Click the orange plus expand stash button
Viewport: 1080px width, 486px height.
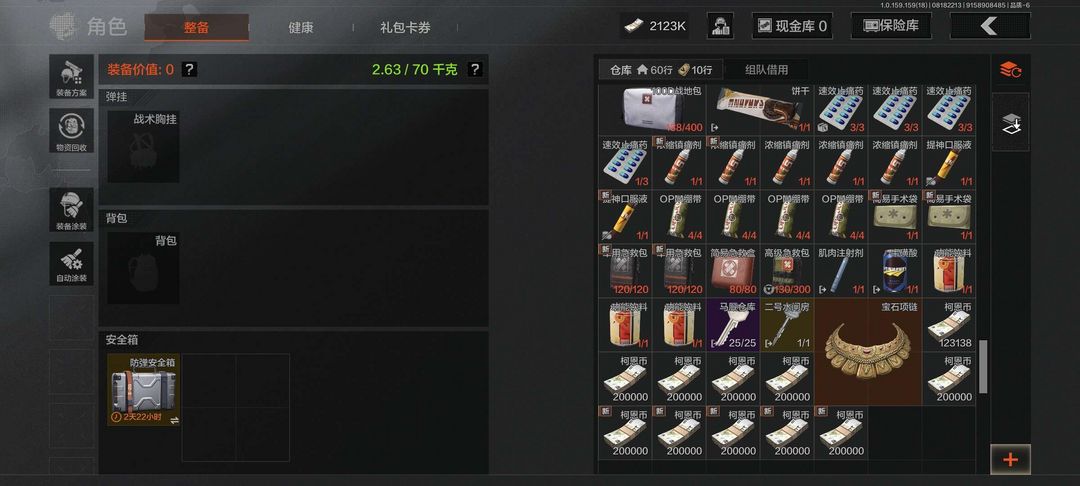(x=1010, y=459)
